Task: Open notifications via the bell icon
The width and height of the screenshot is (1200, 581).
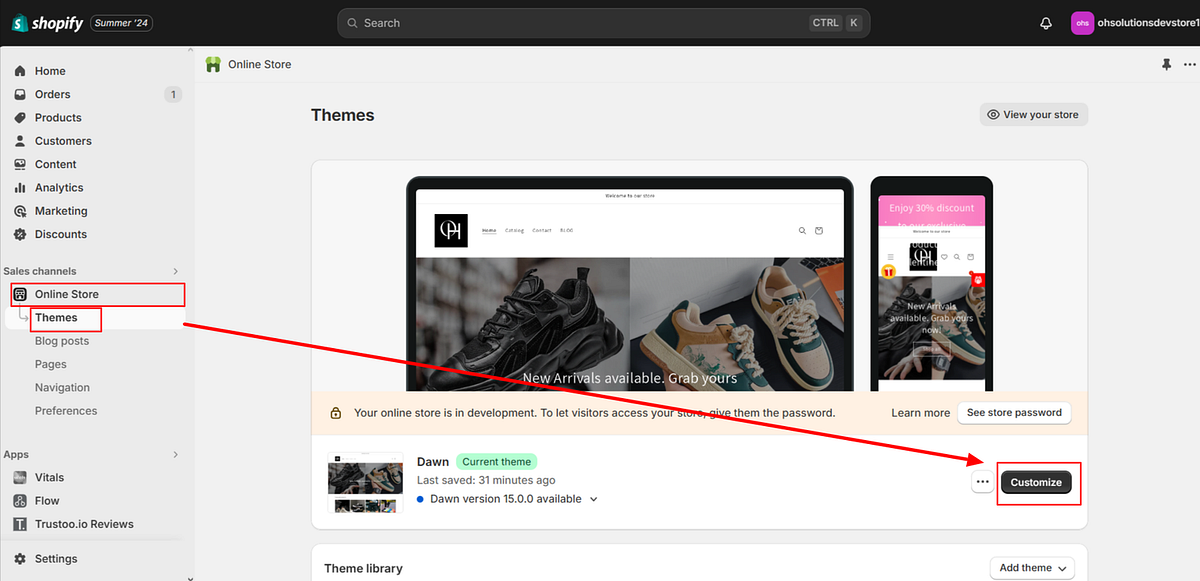Action: (x=1045, y=22)
